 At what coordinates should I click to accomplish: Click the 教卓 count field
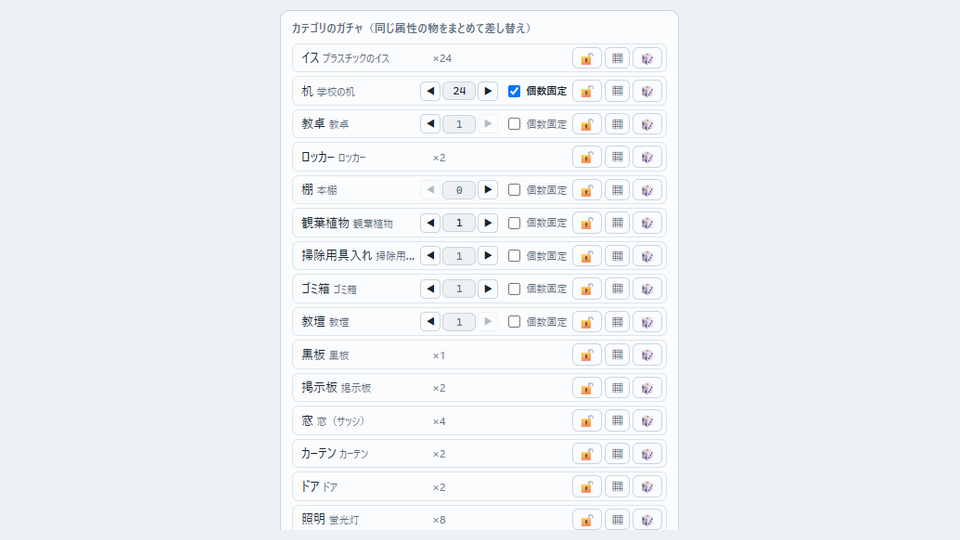[459, 124]
